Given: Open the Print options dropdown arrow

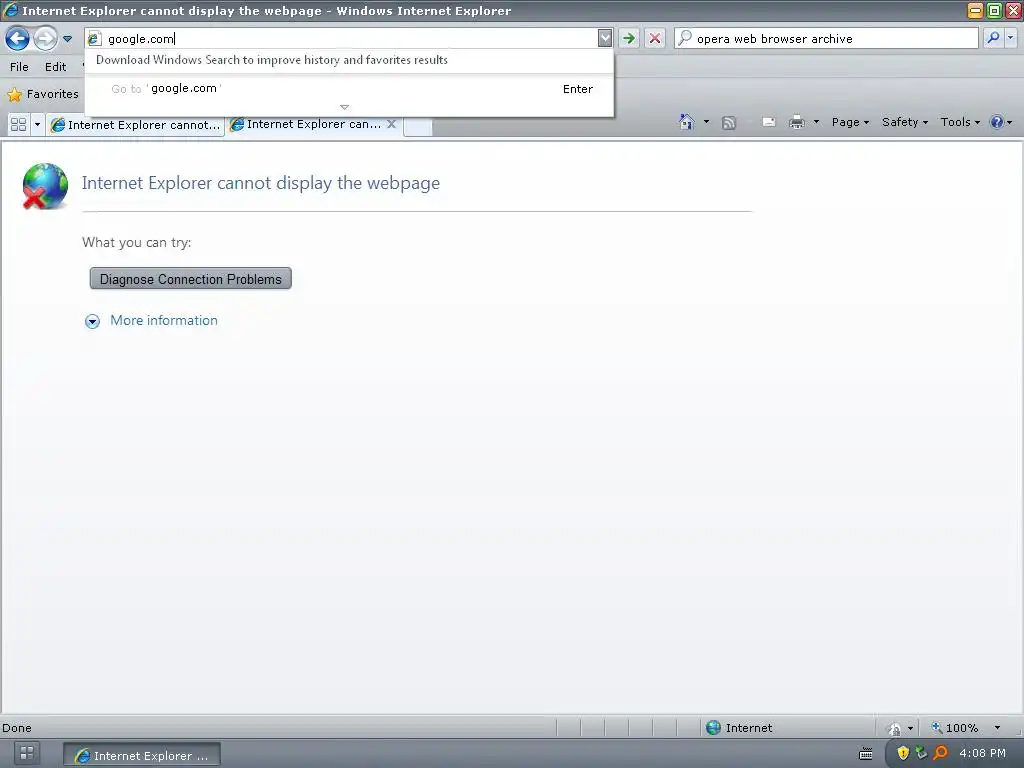Looking at the screenshot, I should click(816, 122).
